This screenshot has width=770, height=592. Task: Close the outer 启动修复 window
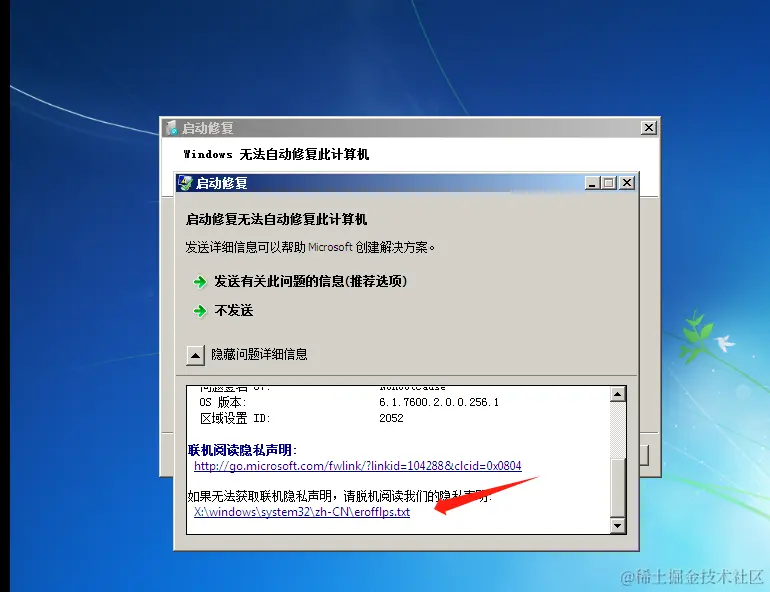coord(649,128)
